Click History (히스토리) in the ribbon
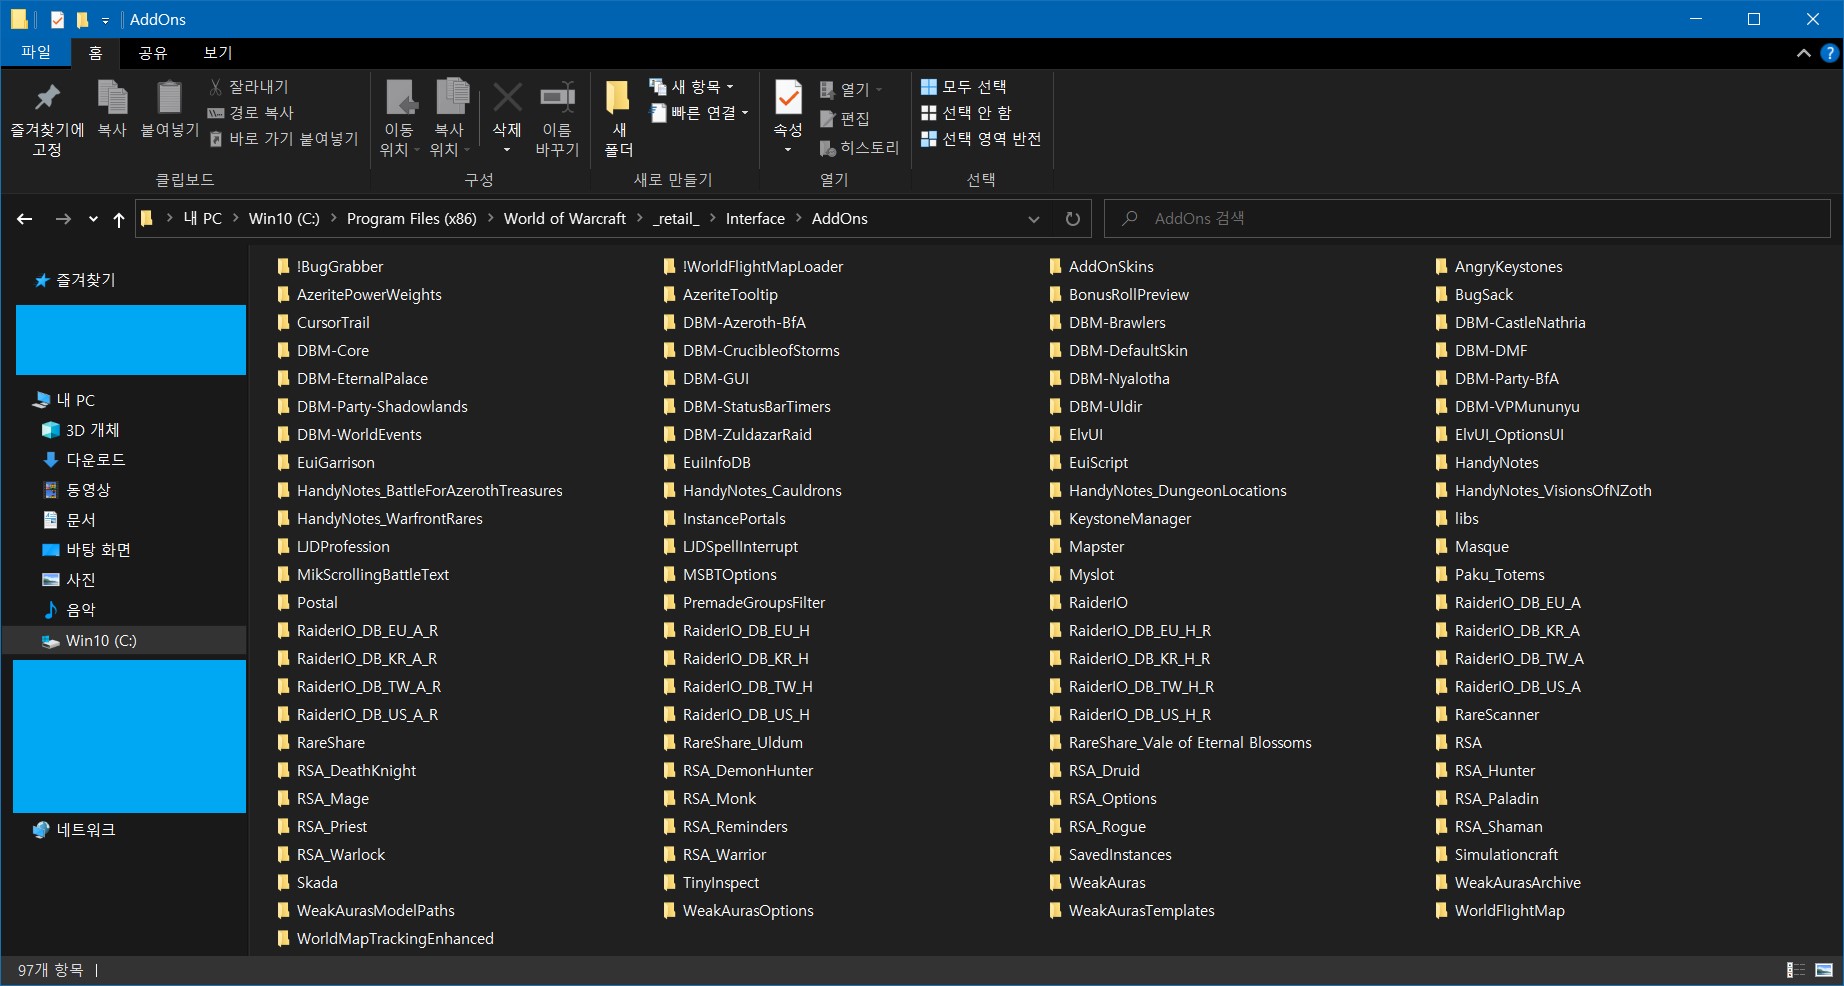The width and height of the screenshot is (1844, 986). (x=859, y=148)
